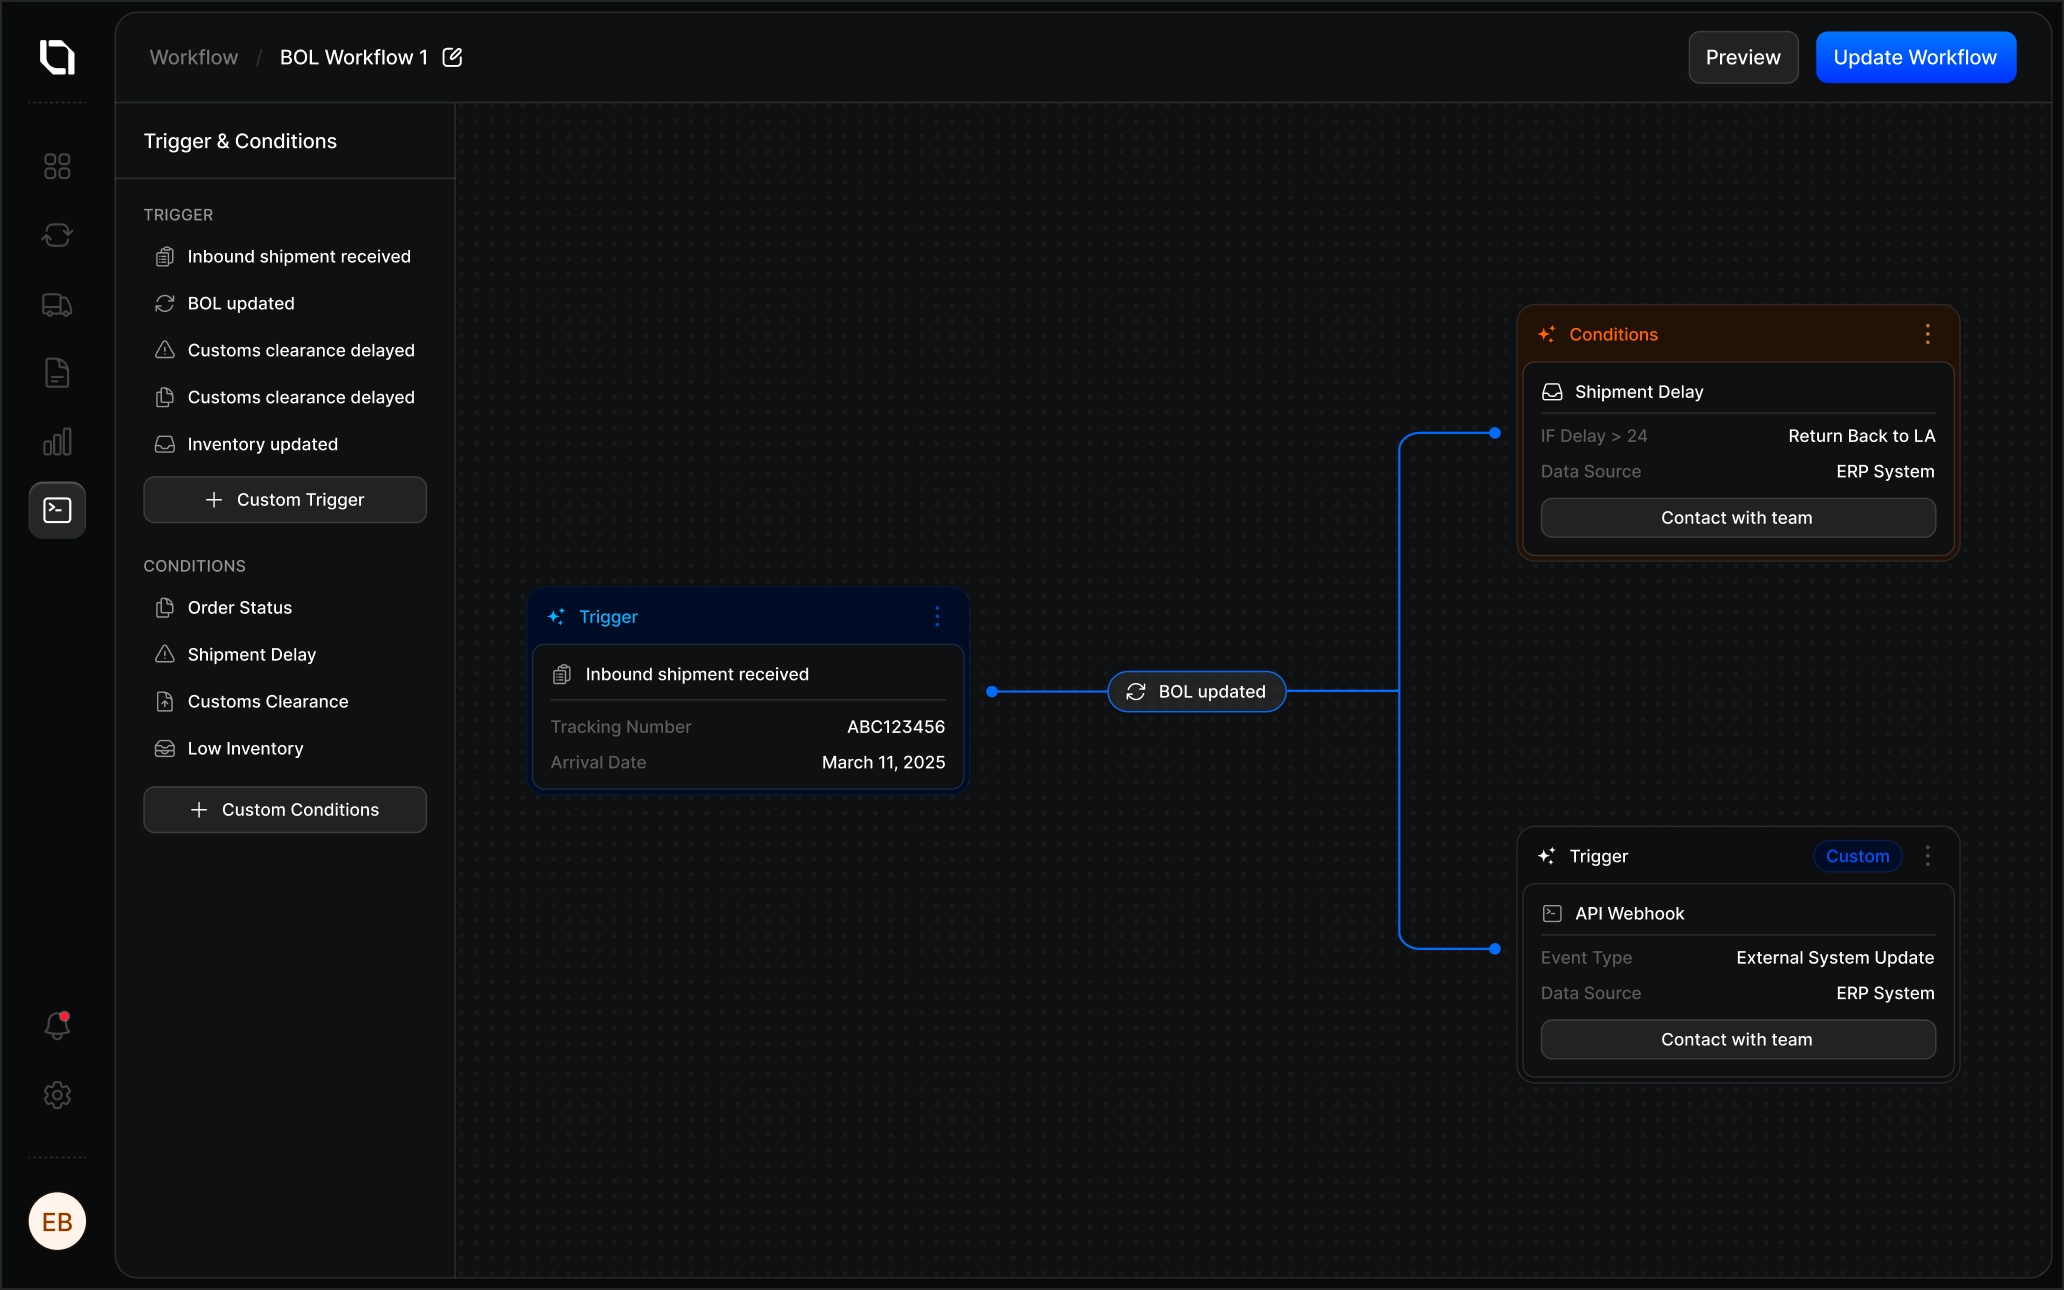Click the edit icon next to BOL Workflow 1
The width and height of the screenshot is (2064, 1290).
(452, 57)
